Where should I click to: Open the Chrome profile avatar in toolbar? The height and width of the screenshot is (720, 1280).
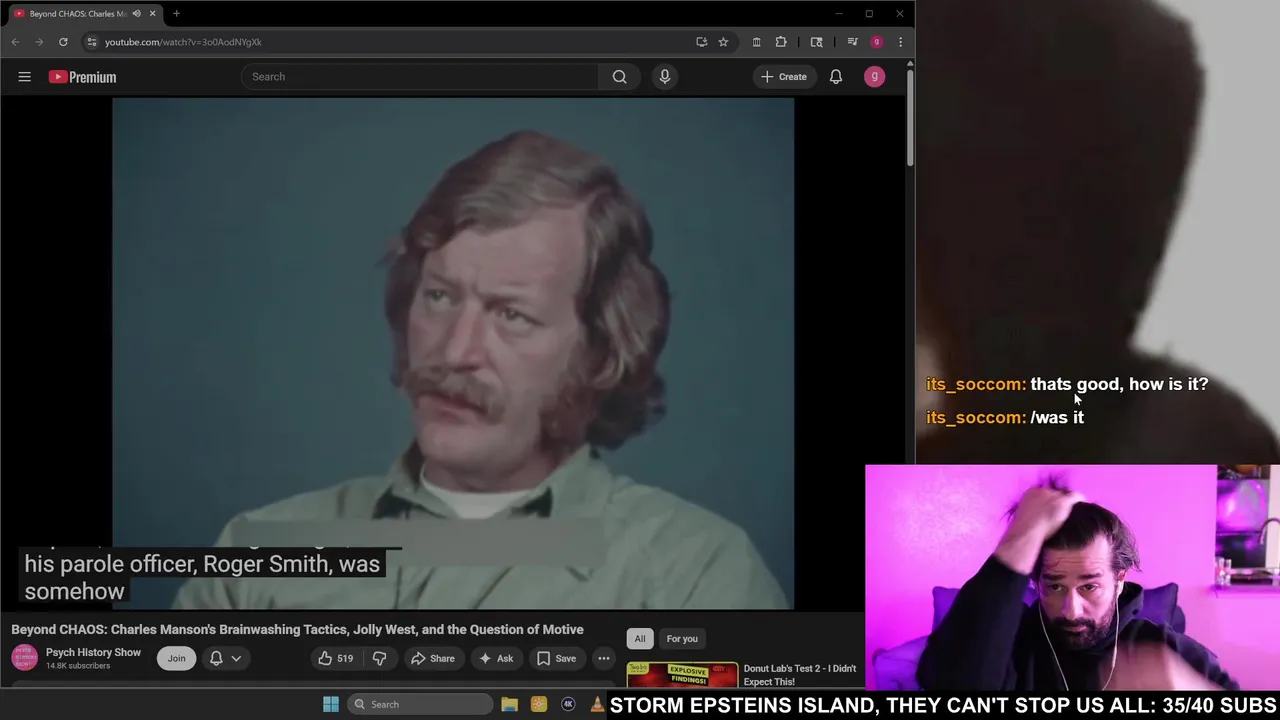coord(877,42)
